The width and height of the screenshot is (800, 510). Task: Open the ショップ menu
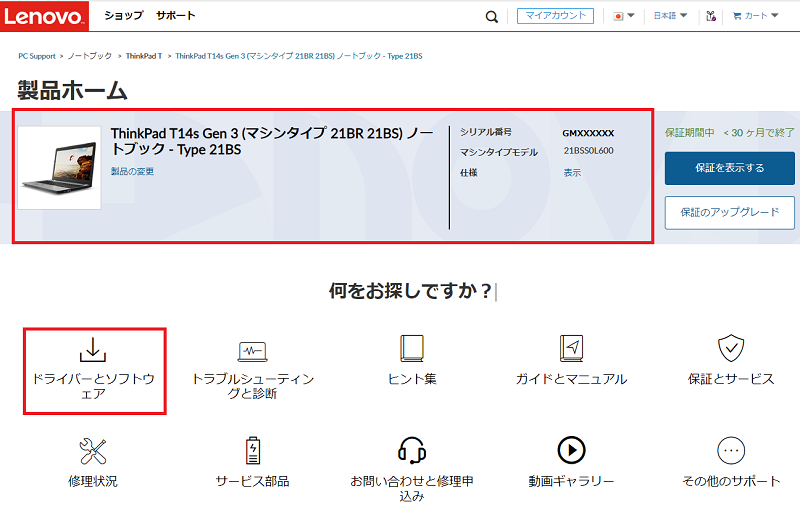[124, 15]
